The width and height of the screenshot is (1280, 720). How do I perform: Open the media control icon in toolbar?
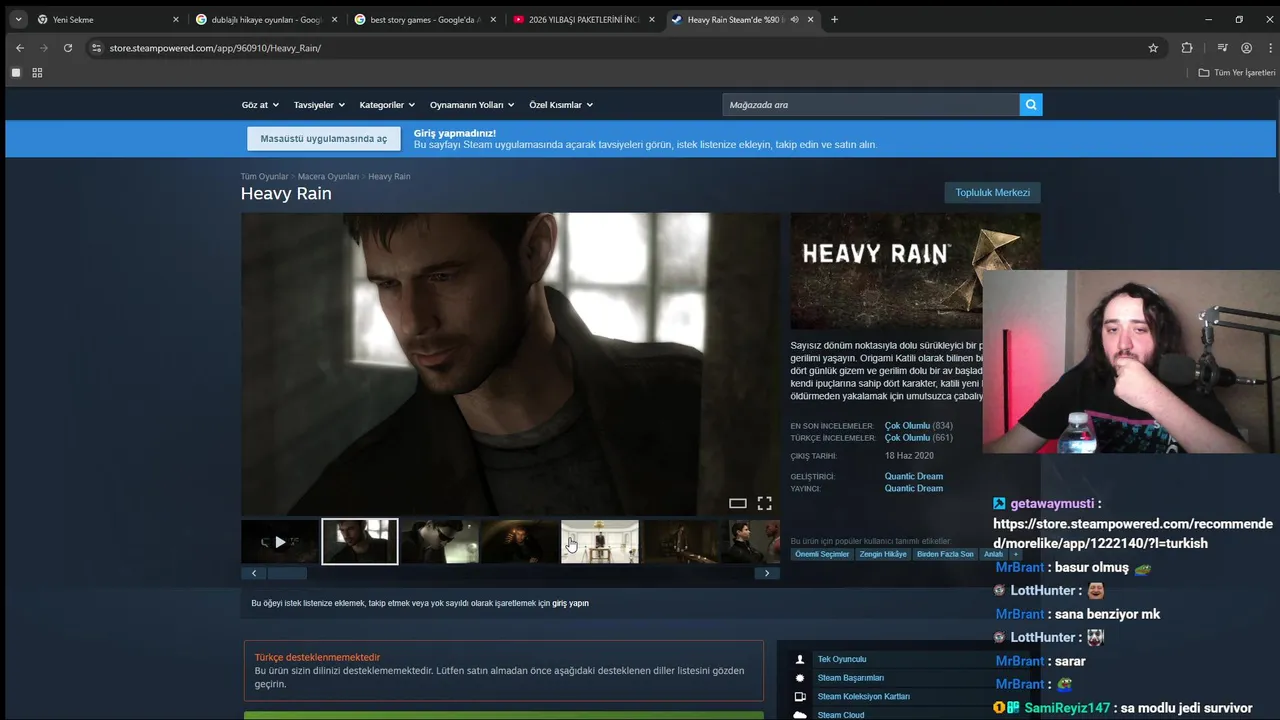(x=1222, y=48)
